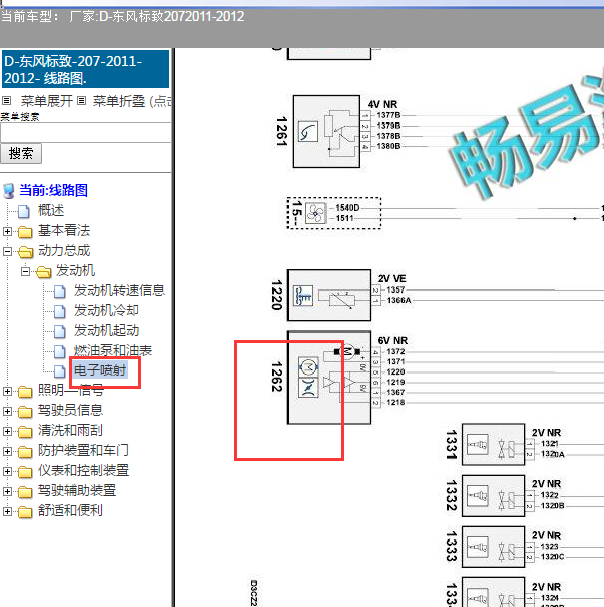Expand the 舒适和便利 folder
Image resolution: width=604 pixels, height=607 pixels.
pyautogui.click(x=7, y=512)
